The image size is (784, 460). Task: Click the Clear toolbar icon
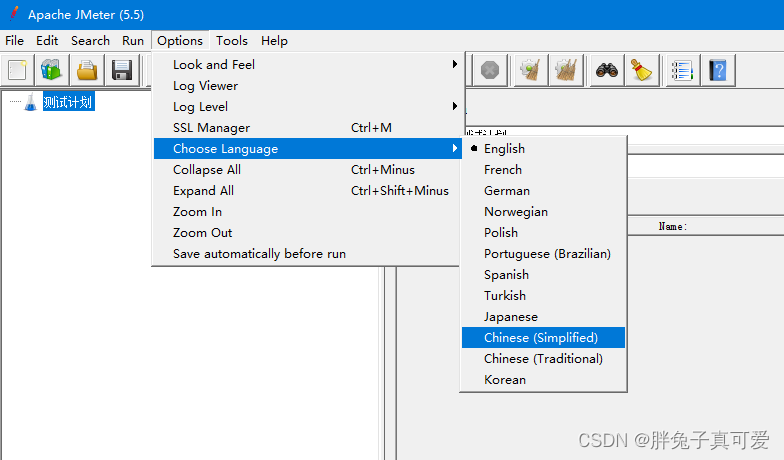coord(530,70)
